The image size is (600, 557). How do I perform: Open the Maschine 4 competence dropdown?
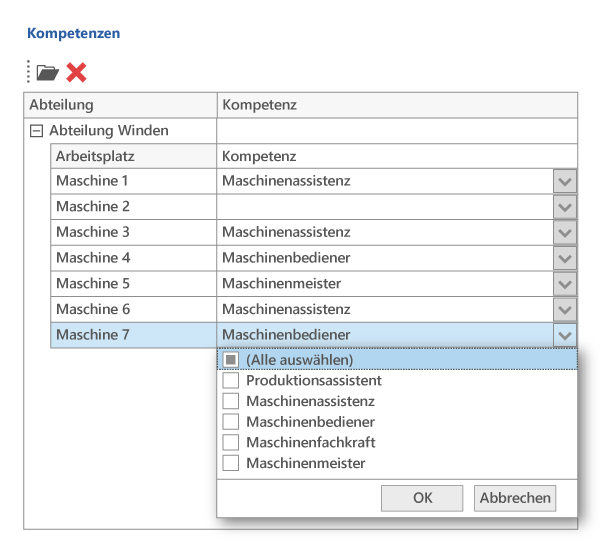point(565,258)
